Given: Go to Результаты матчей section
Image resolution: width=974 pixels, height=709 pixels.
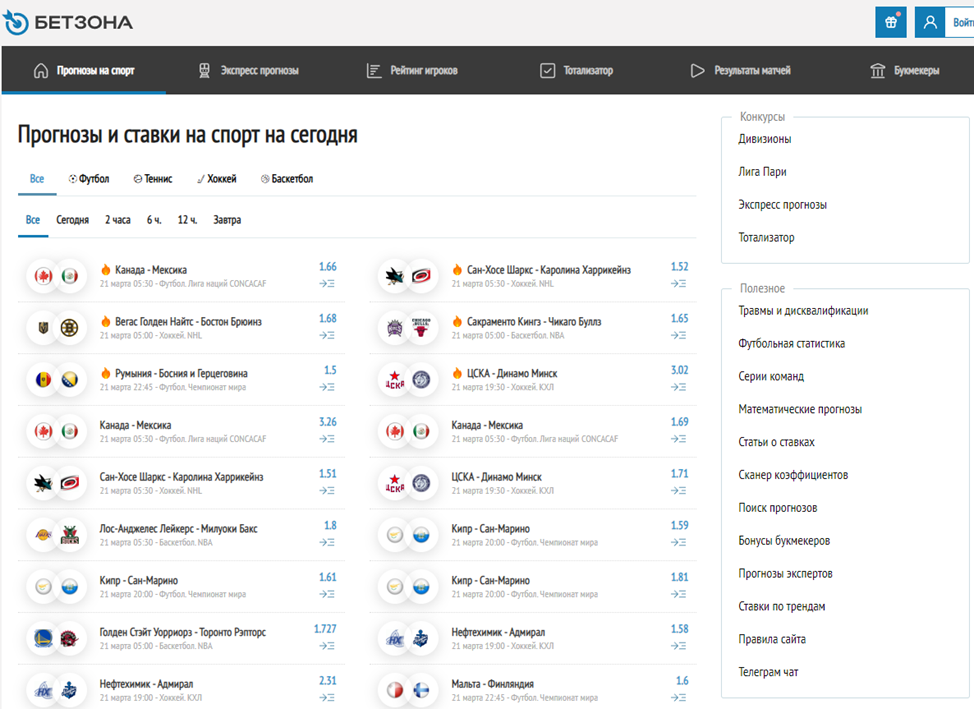Looking at the screenshot, I should pyautogui.click(x=740, y=71).
